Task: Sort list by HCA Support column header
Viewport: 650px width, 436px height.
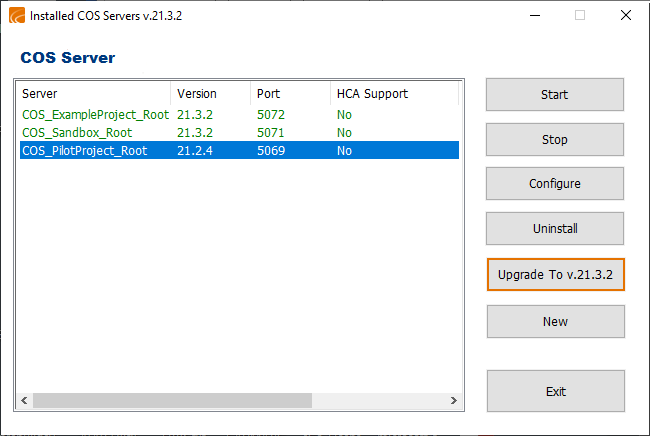Action: pos(394,94)
